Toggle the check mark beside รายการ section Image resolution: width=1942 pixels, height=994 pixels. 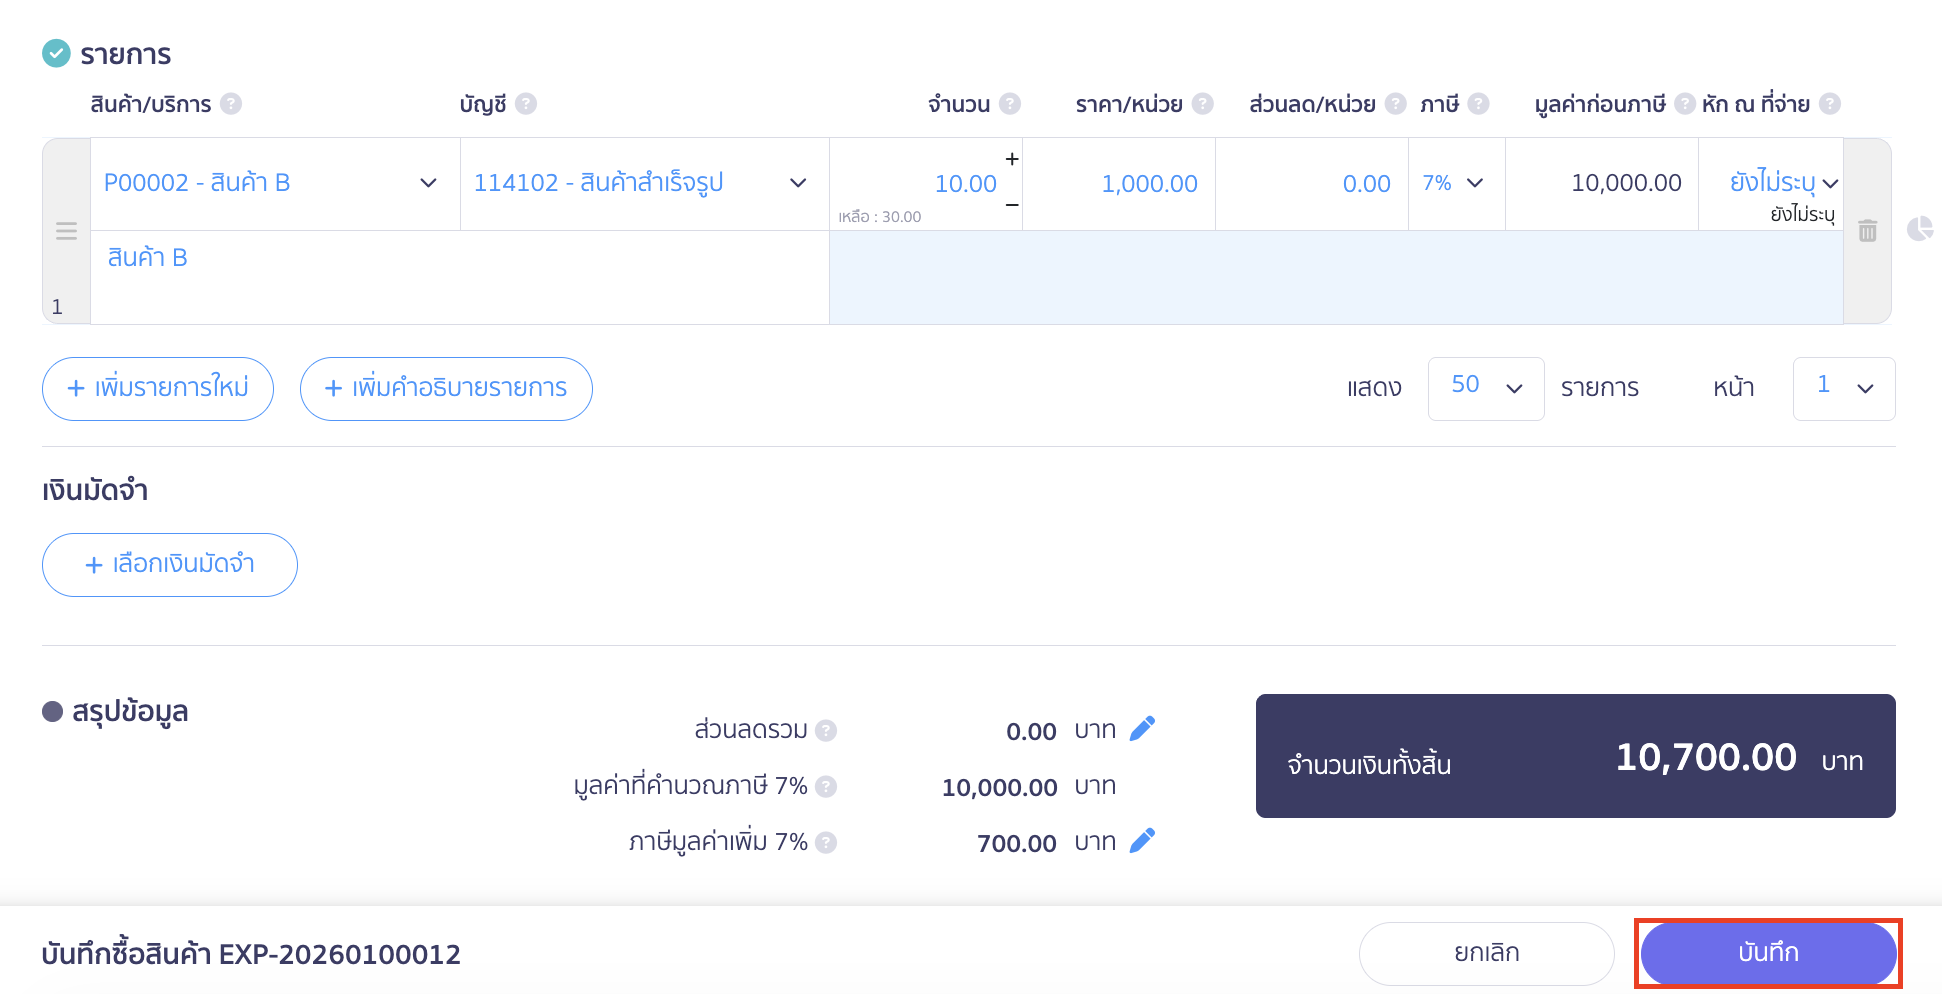pos(55,53)
